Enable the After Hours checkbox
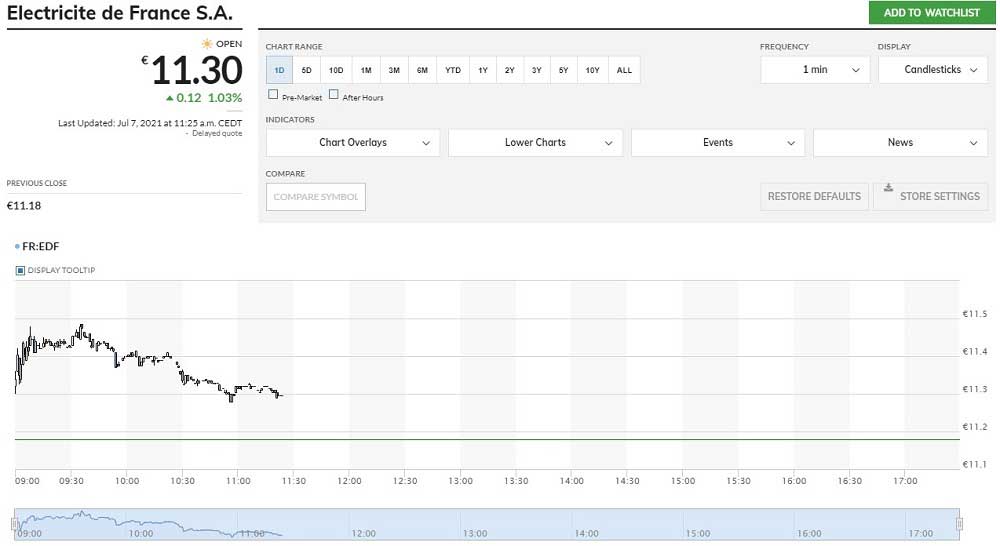This screenshot has height=546, width=1000. point(334,94)
